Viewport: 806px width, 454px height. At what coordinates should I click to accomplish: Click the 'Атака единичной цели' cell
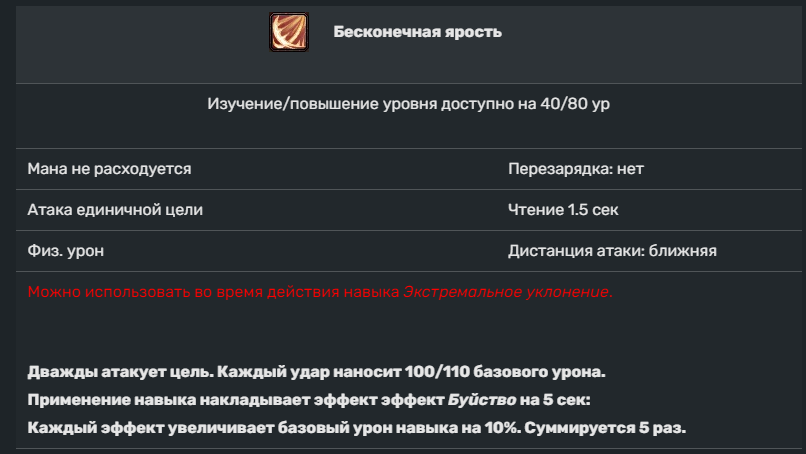click(x=114, y=210)
